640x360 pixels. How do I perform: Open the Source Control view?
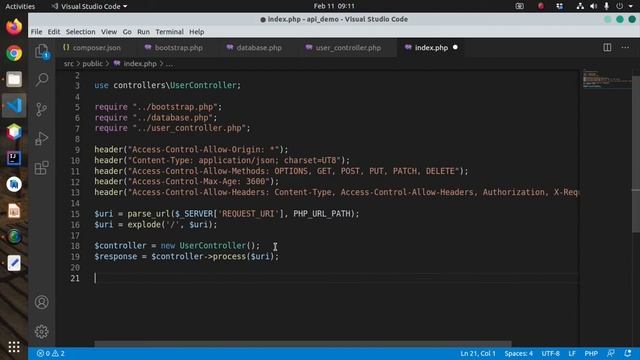coord(42,109)
